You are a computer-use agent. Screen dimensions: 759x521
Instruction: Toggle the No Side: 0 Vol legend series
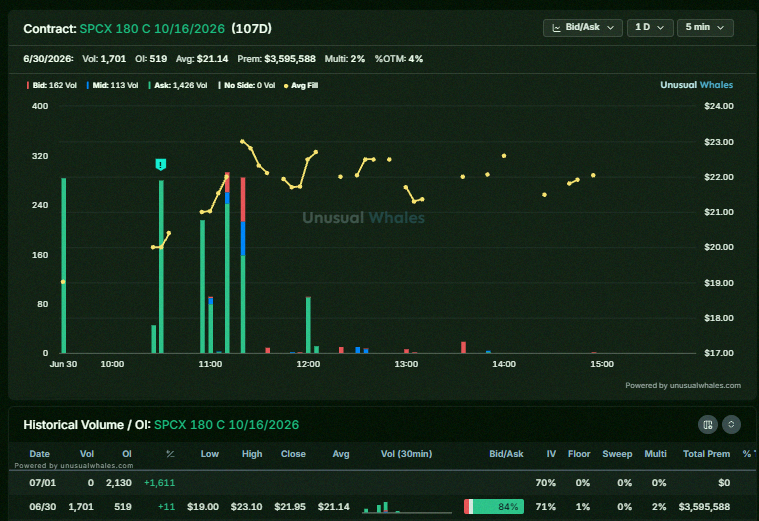247,85
